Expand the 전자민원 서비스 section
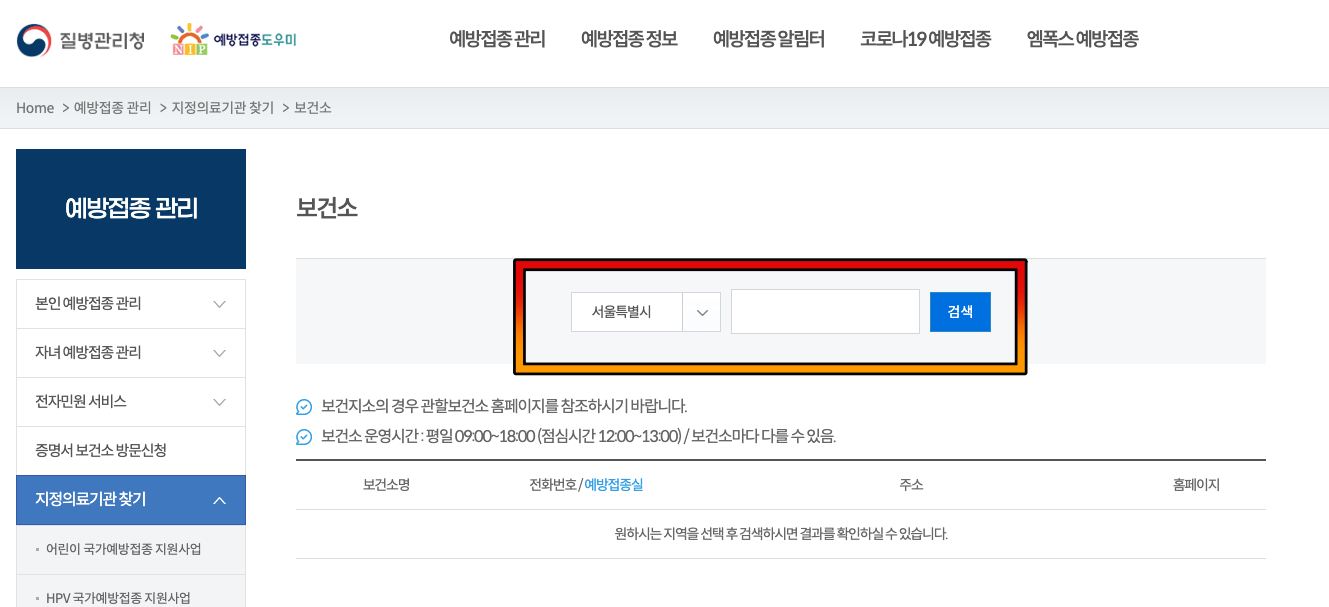The image size is (1329, 607). pos(131,401)
